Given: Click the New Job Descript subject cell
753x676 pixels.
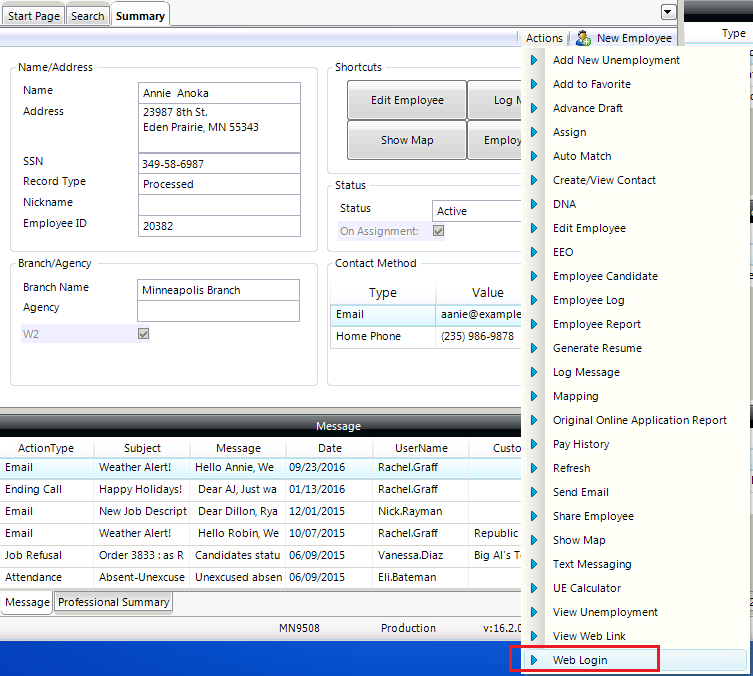Looking at the screenshot, I should [142, 511].
